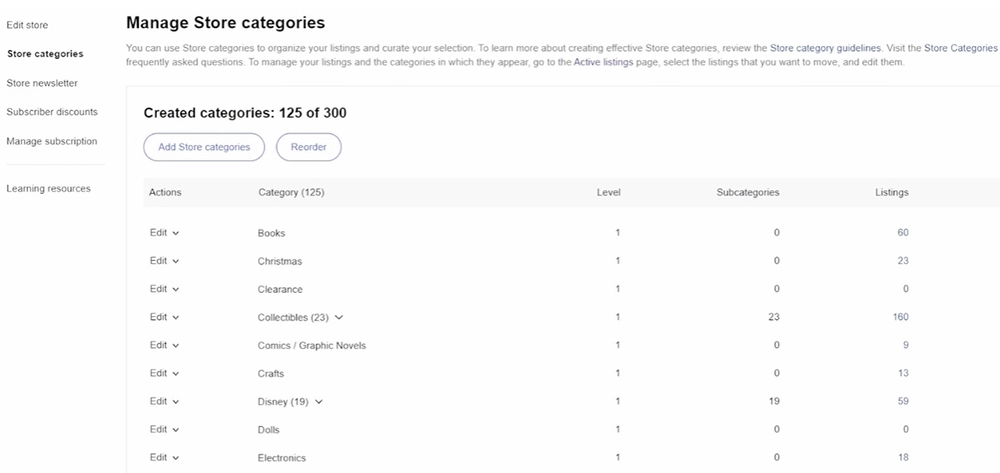Navigate to Manage subscription
This screenshot has height=473, width=1000.
(52, 141)
